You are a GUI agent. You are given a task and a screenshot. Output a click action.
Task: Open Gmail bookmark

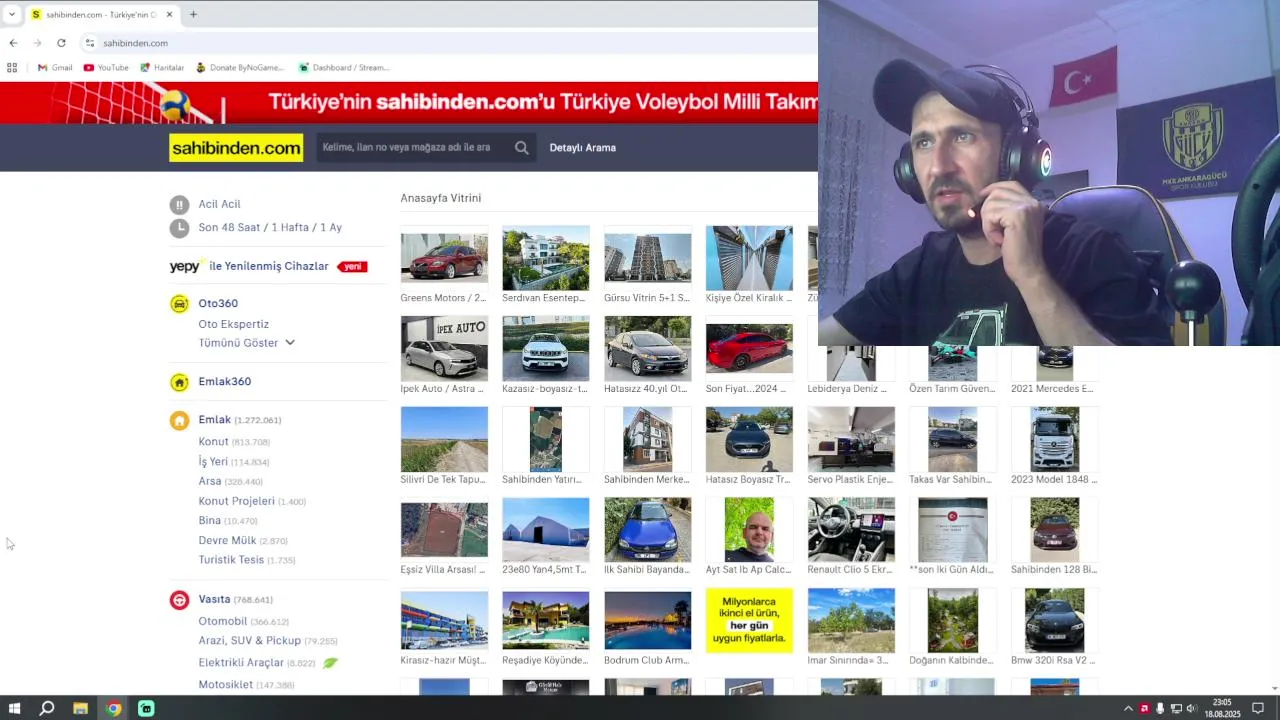coord(55,68)
